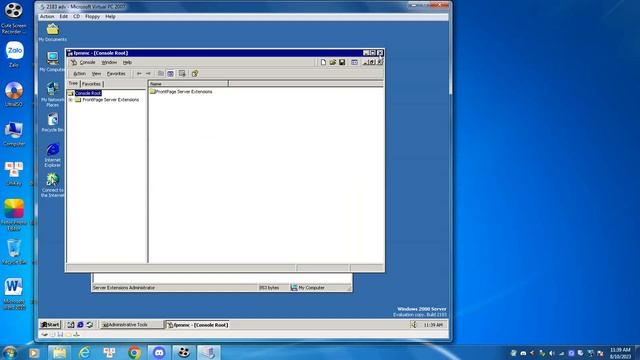Click the UltraISO desktop icon
The height and width of the screenshot is (360, 640).
click(14, 94)
